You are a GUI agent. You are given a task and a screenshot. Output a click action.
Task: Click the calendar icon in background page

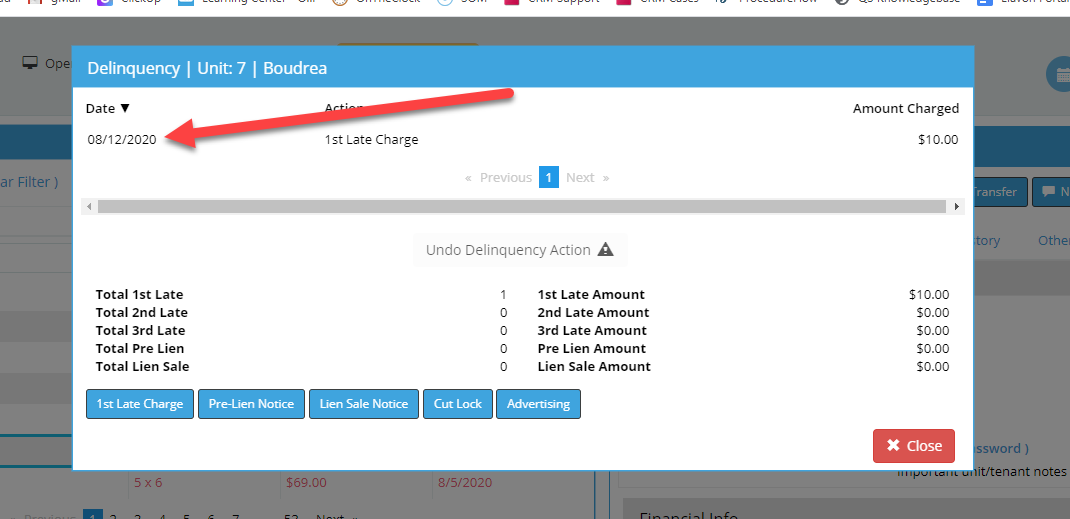coord(1061,75)
